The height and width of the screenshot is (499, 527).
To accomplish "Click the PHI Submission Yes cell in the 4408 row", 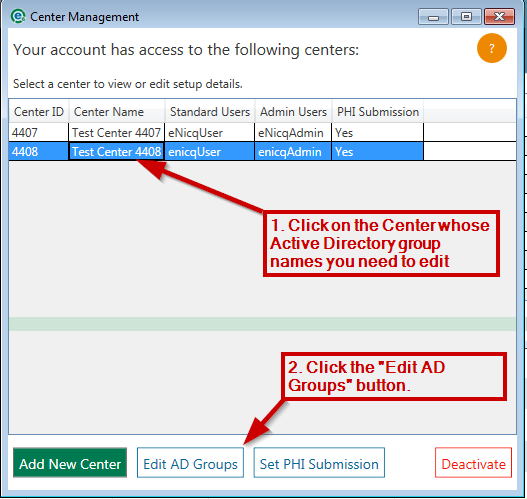I will tap(378, 152).
